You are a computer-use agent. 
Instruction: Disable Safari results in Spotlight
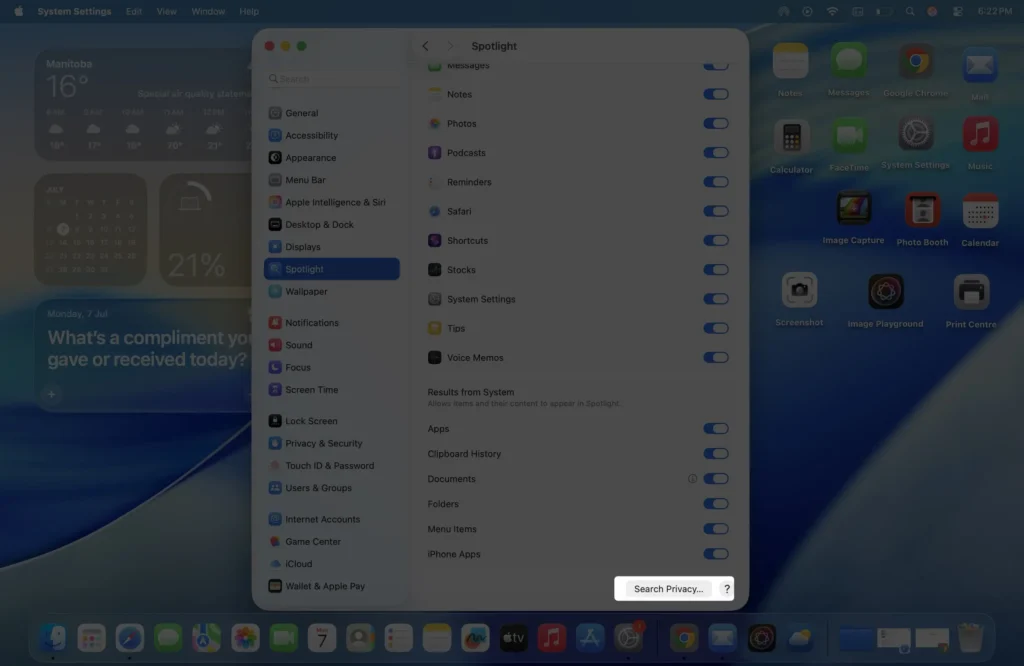(x=716, y=211)
